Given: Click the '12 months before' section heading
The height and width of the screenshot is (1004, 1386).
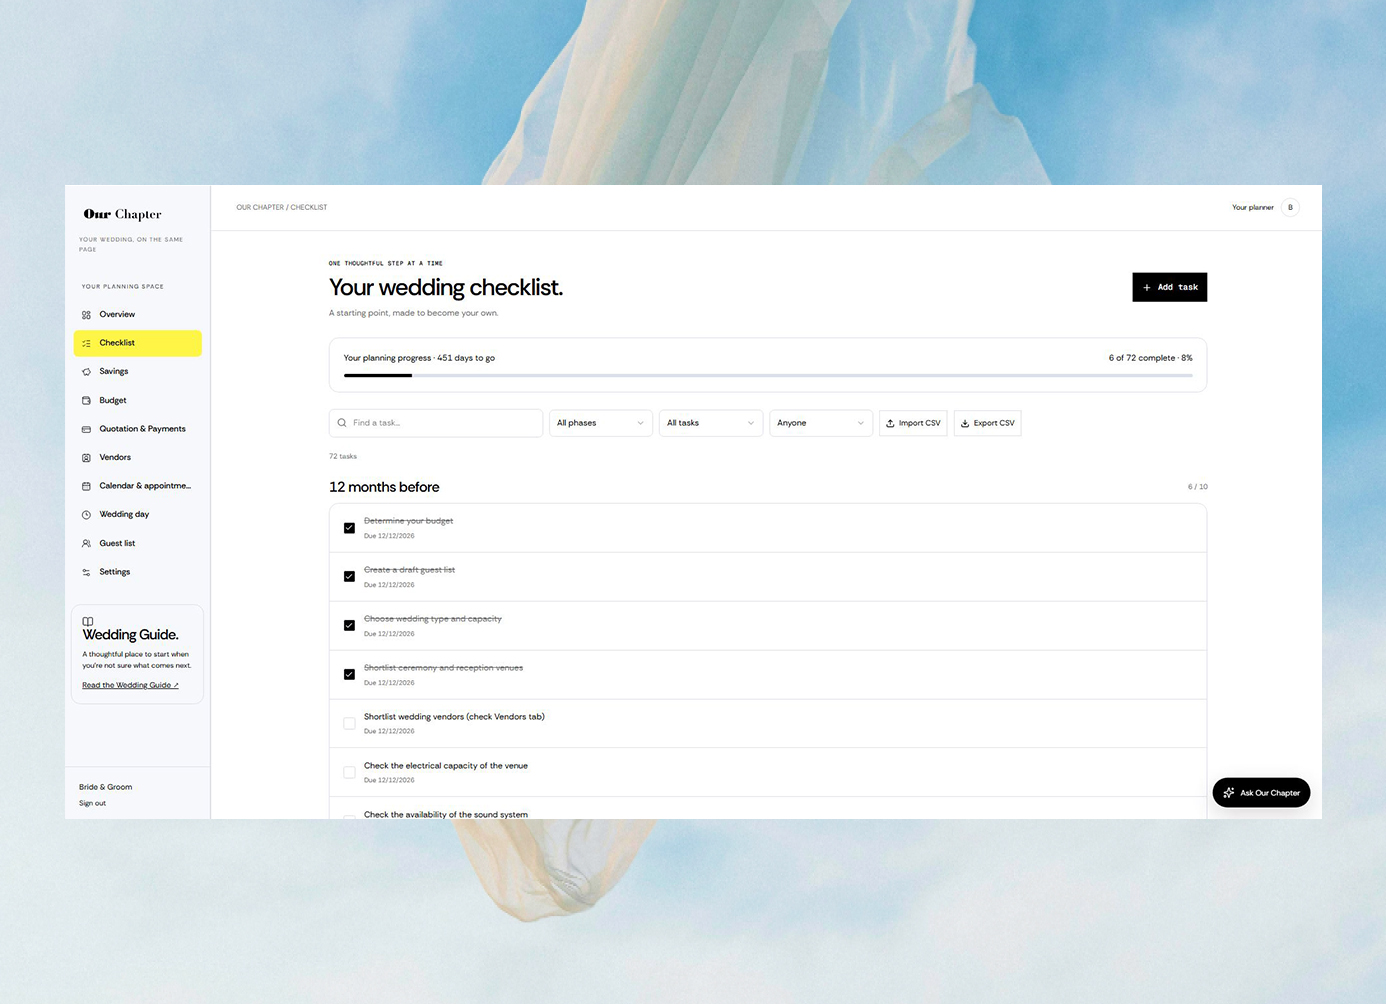Looking at the screenshot, I should [384, 487].
